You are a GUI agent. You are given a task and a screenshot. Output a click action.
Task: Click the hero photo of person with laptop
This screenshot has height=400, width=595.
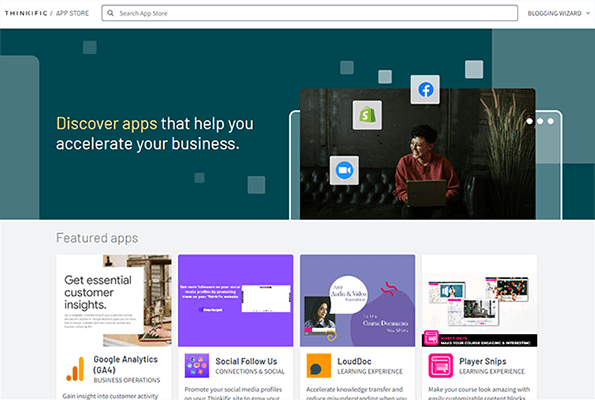click(x=417, y=154)
